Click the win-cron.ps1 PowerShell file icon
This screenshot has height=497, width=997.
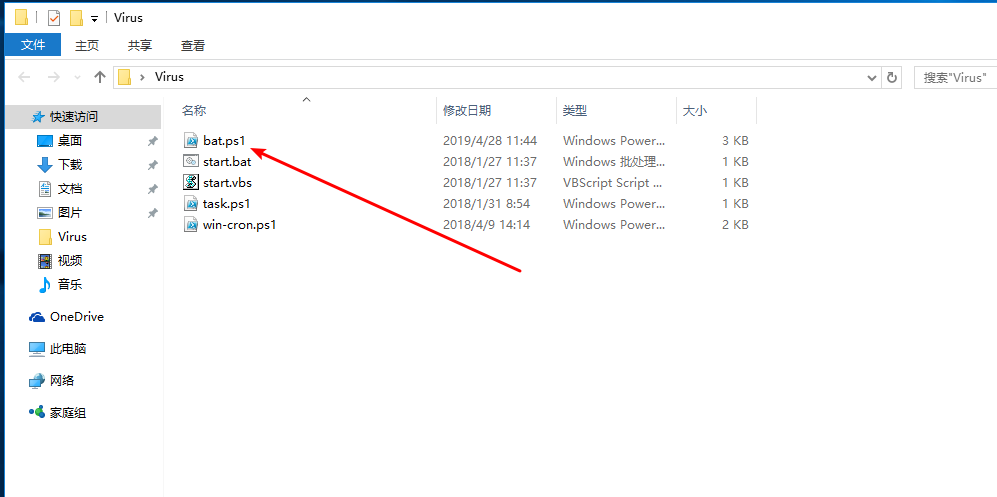click(191, 224)
